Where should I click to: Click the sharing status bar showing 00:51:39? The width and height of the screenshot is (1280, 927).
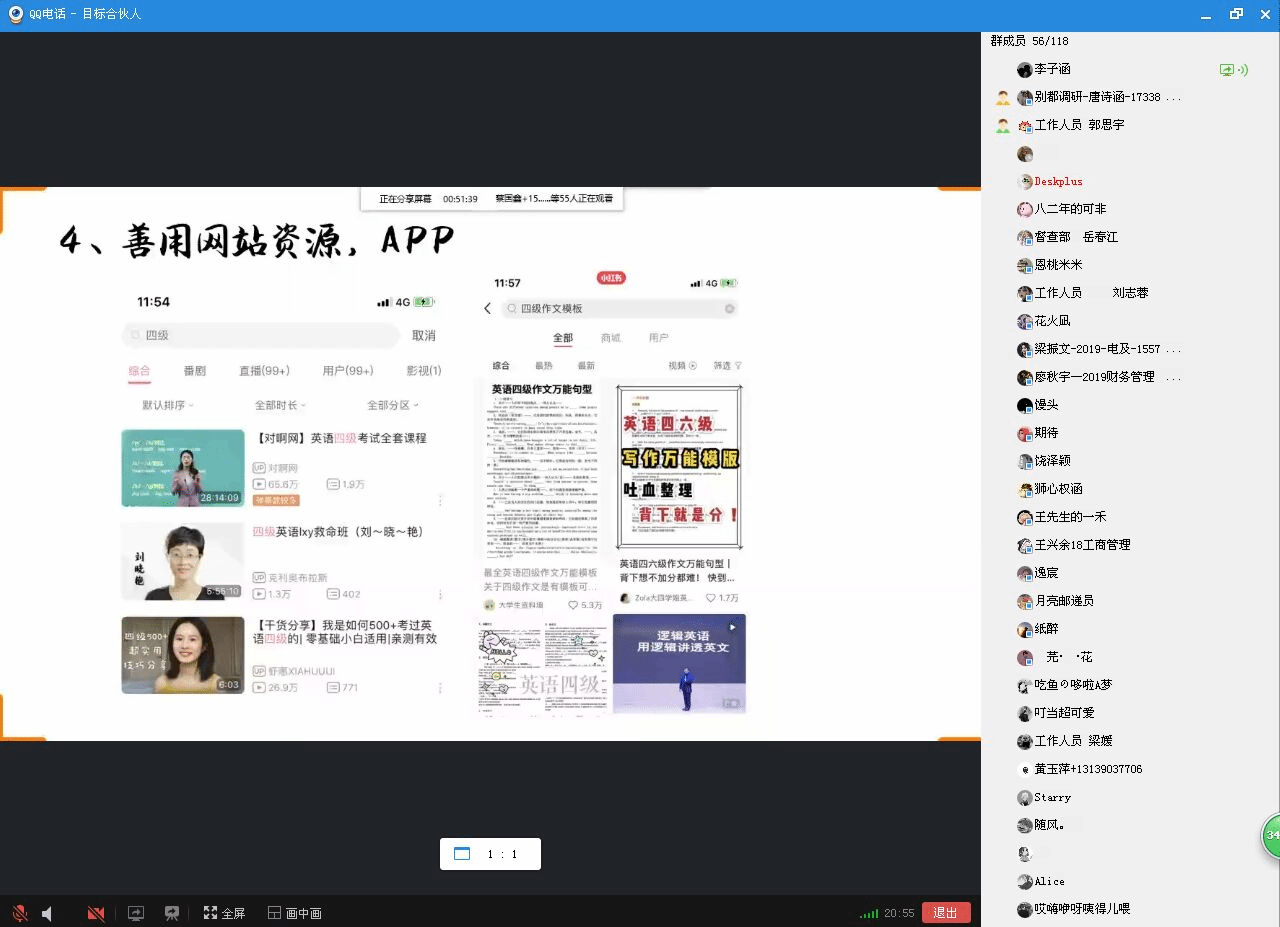tap(492, 199)
